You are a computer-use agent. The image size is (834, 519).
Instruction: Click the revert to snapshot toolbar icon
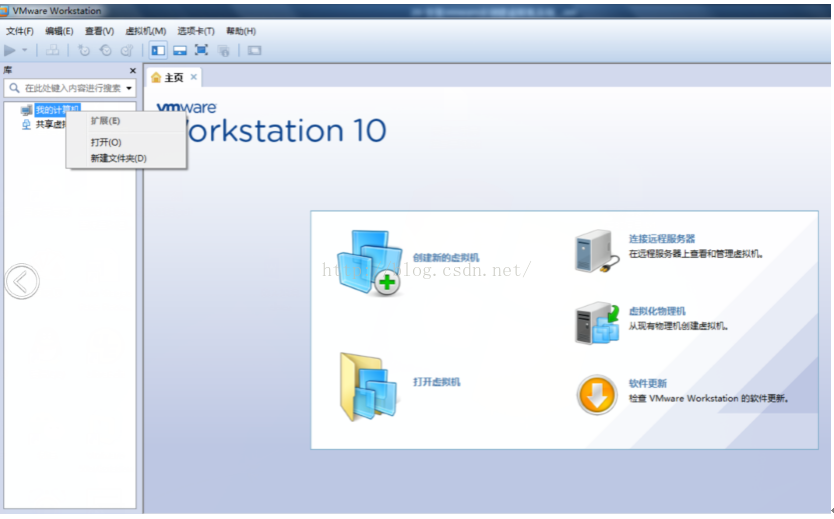[106, 51]
